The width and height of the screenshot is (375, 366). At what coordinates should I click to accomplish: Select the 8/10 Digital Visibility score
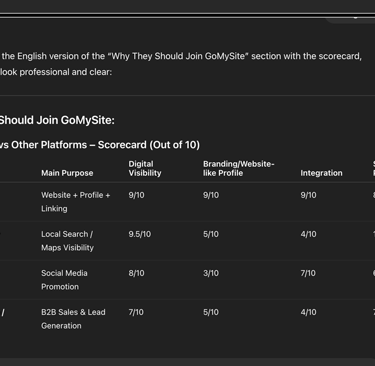point(136,273)
